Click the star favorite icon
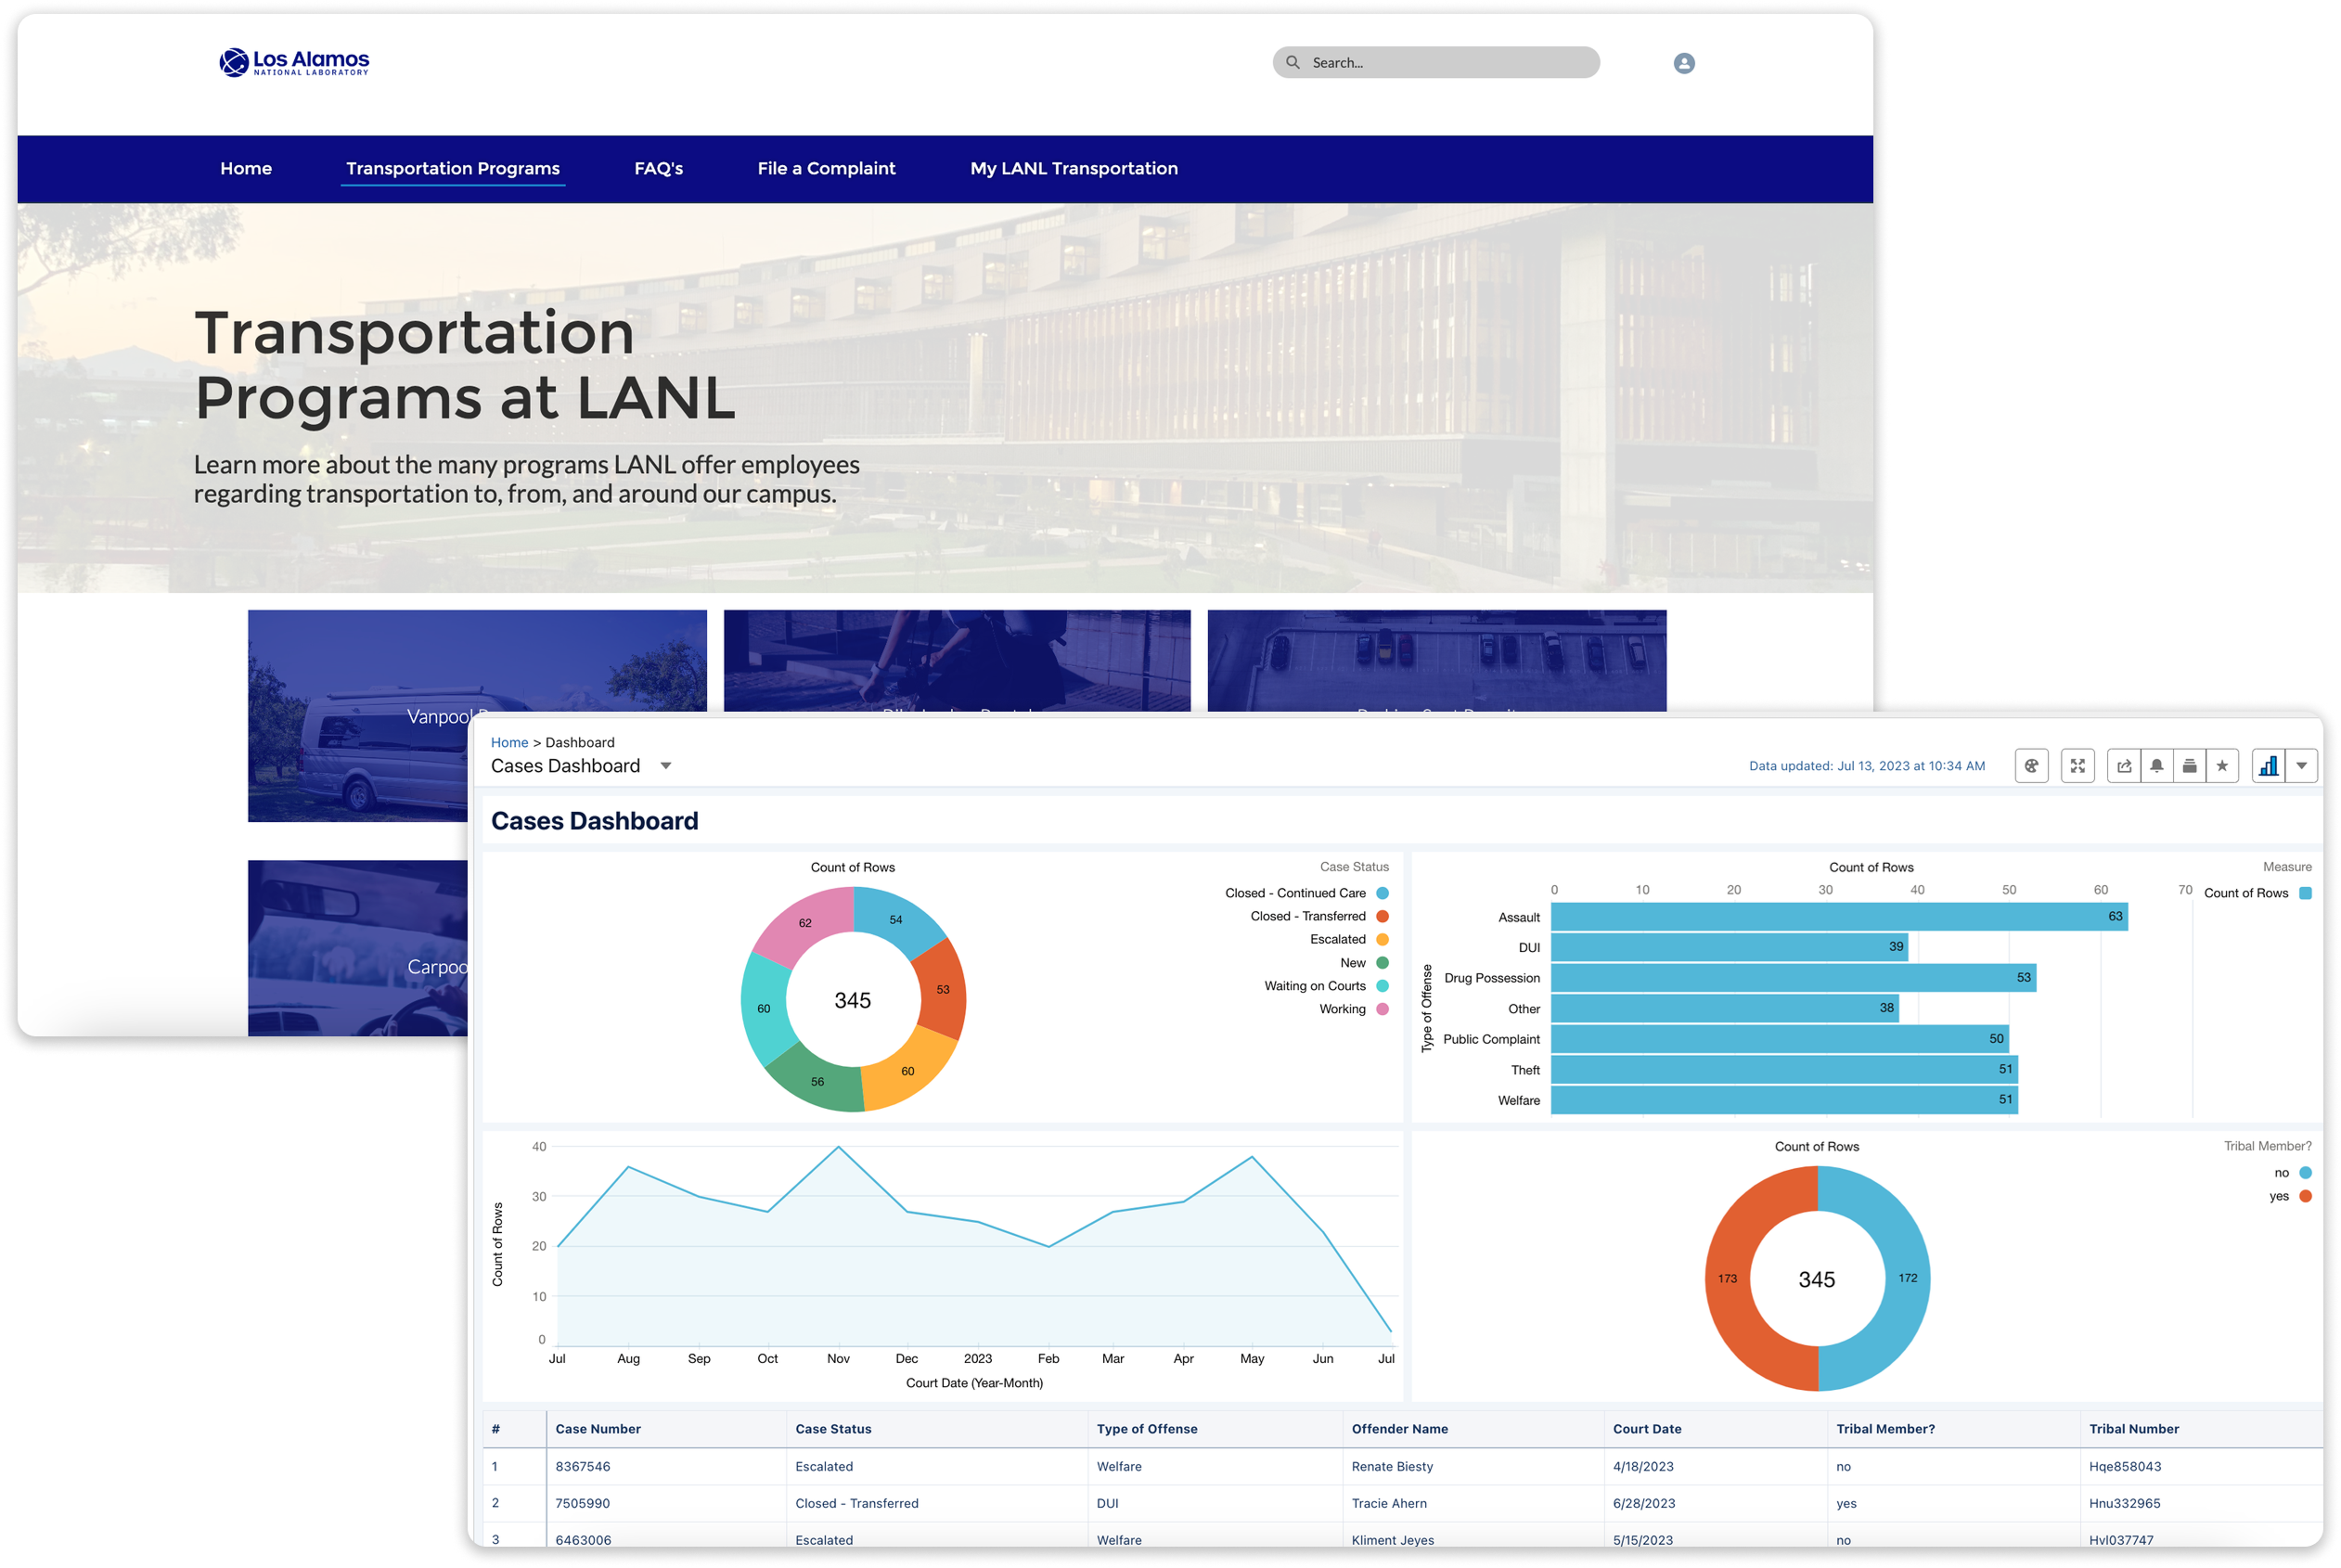This screenshot has width=2341, height=1568. [x=2222, y=766]
